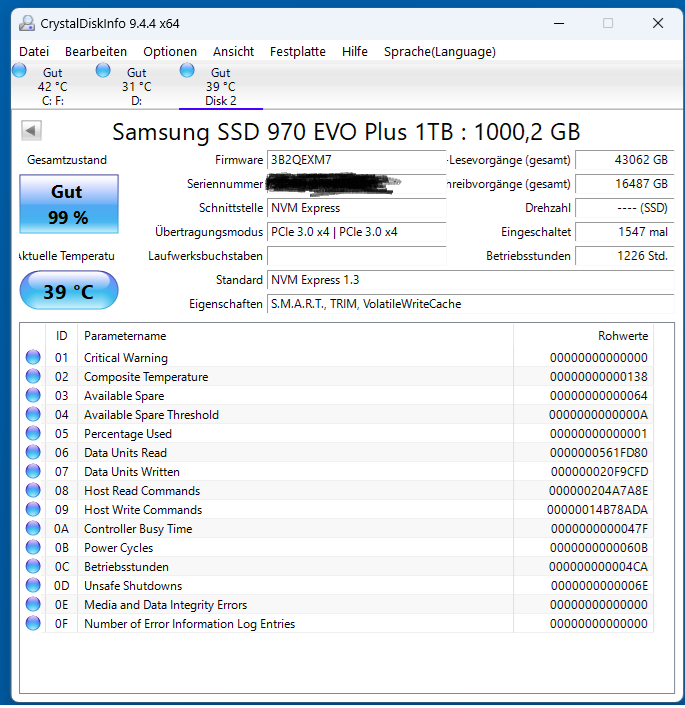Click the Betriebsstunden value 1226 Std.
Screen dimensions: 685x708
tap(624, 256)
